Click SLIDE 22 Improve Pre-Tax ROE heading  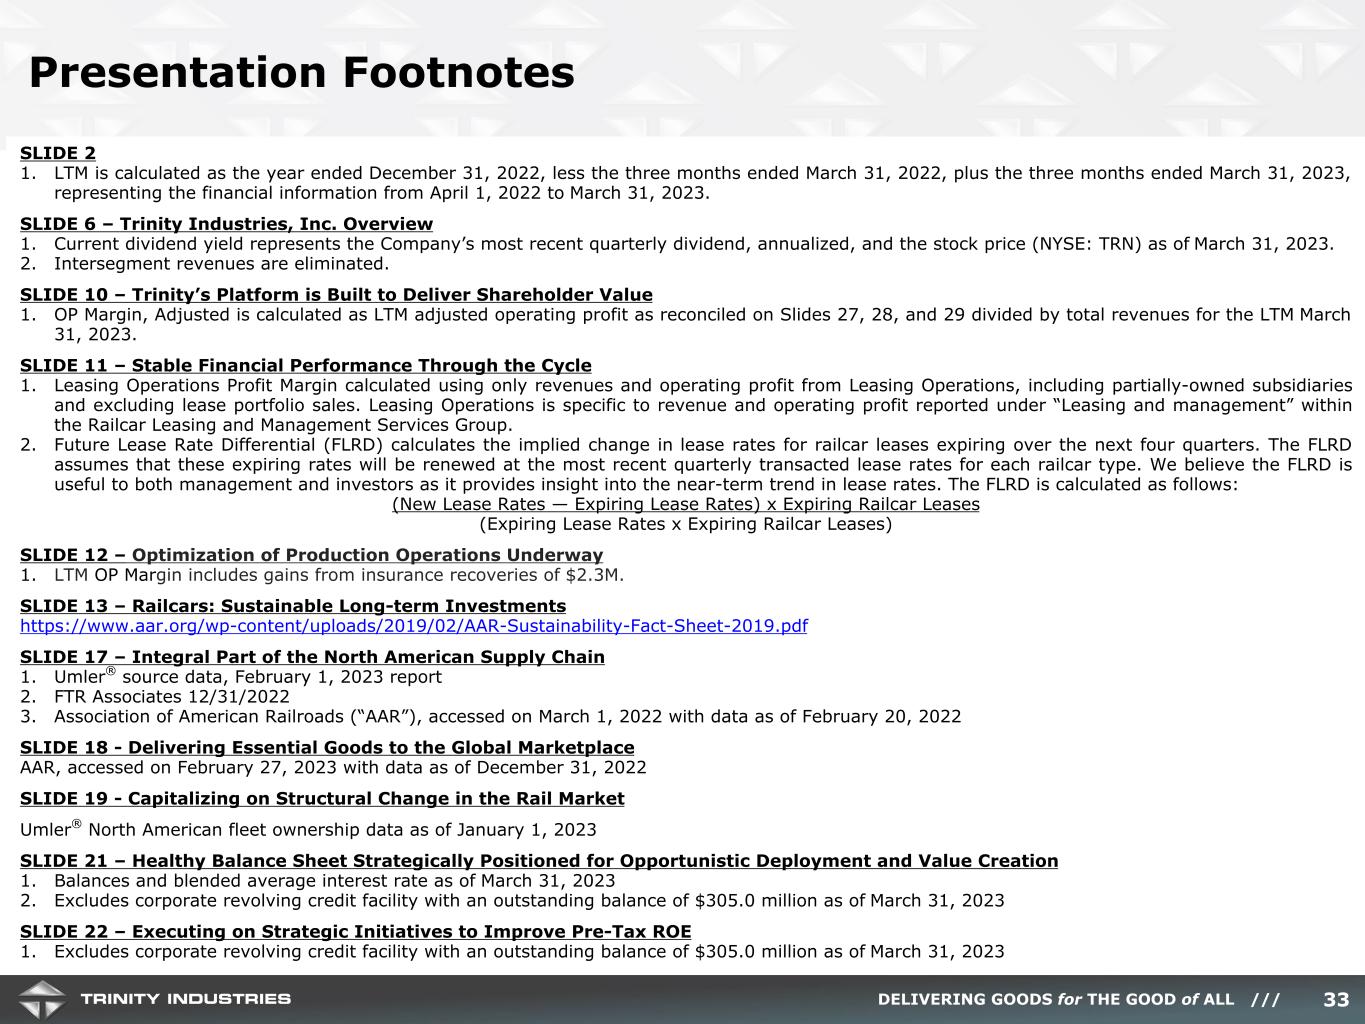pyautogui.click(x=355, y=932)
